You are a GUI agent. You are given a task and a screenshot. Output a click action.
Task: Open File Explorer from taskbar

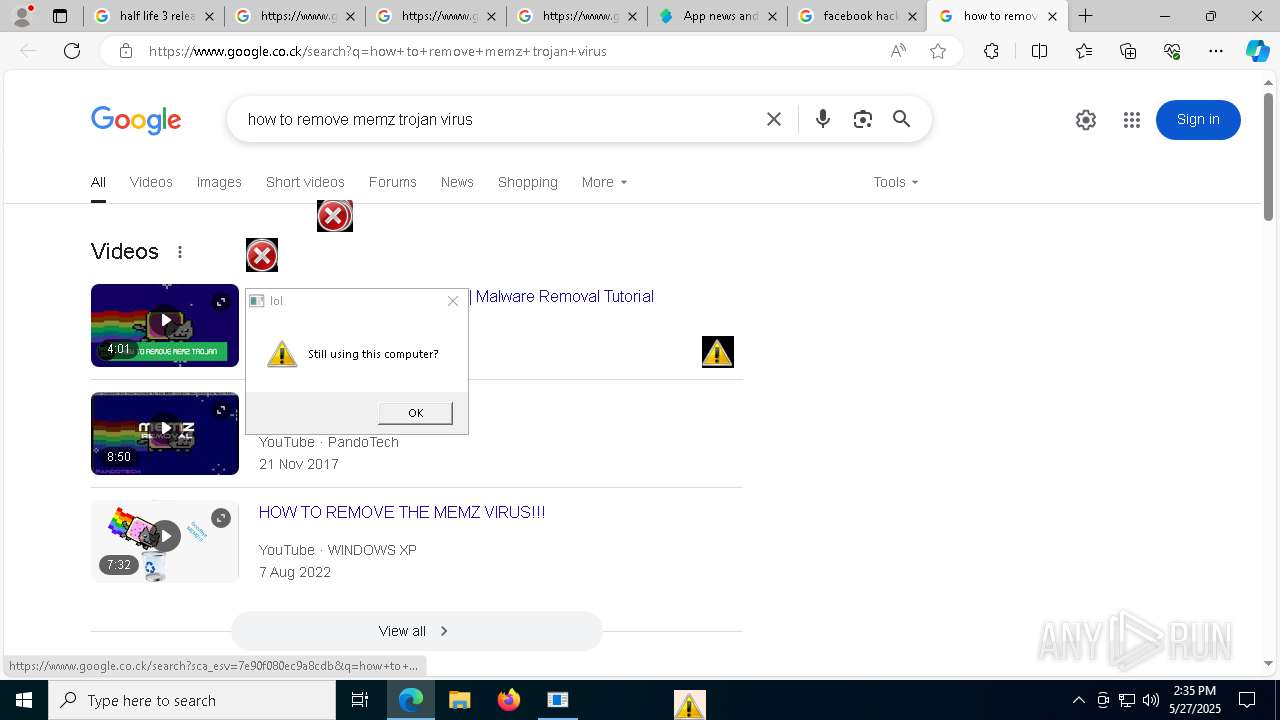[x=460, y=700]
